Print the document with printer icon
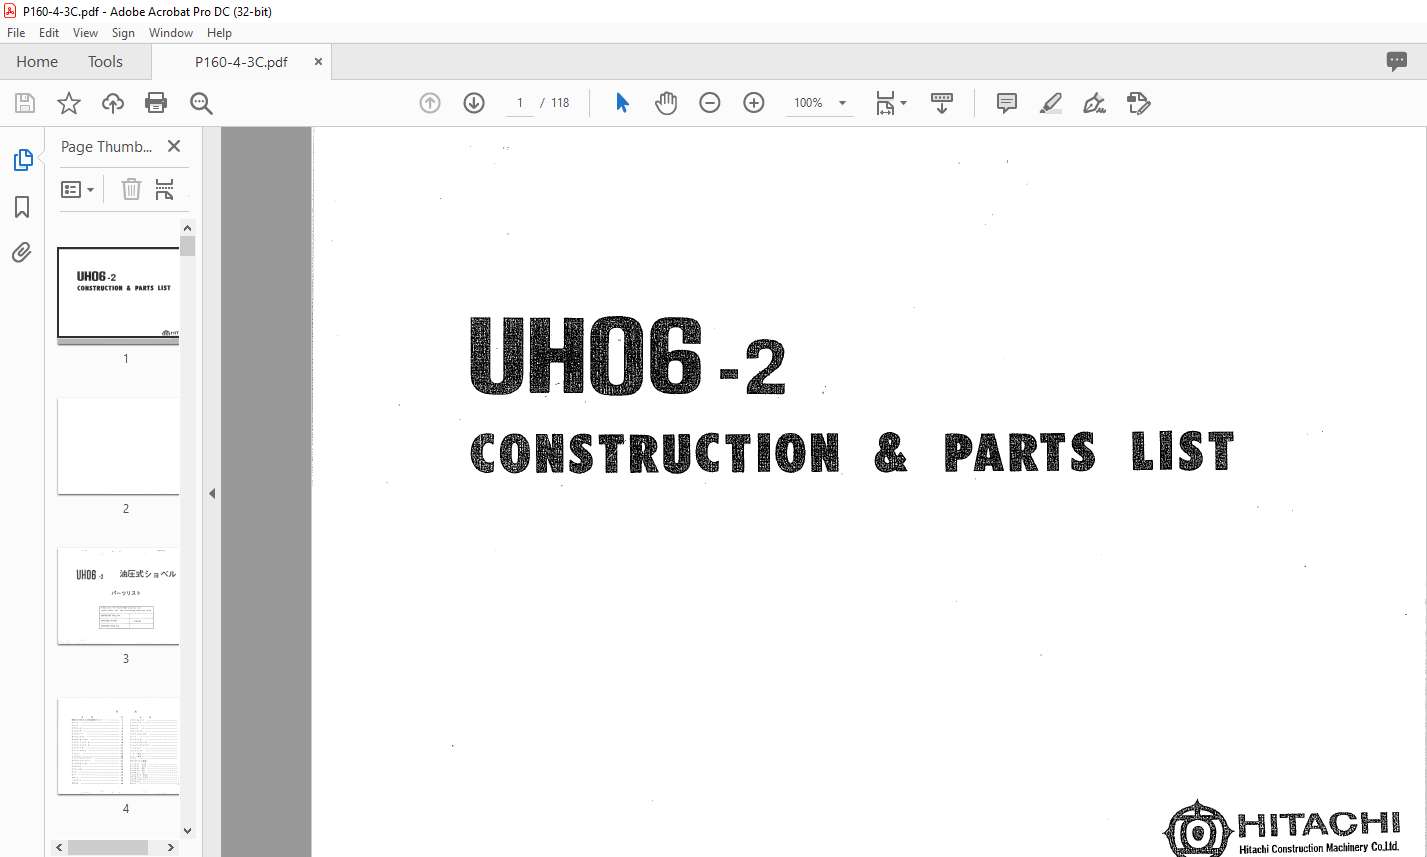Image resolution: width=1427 pixels, height=857 pixels. [x=156, y=103]
